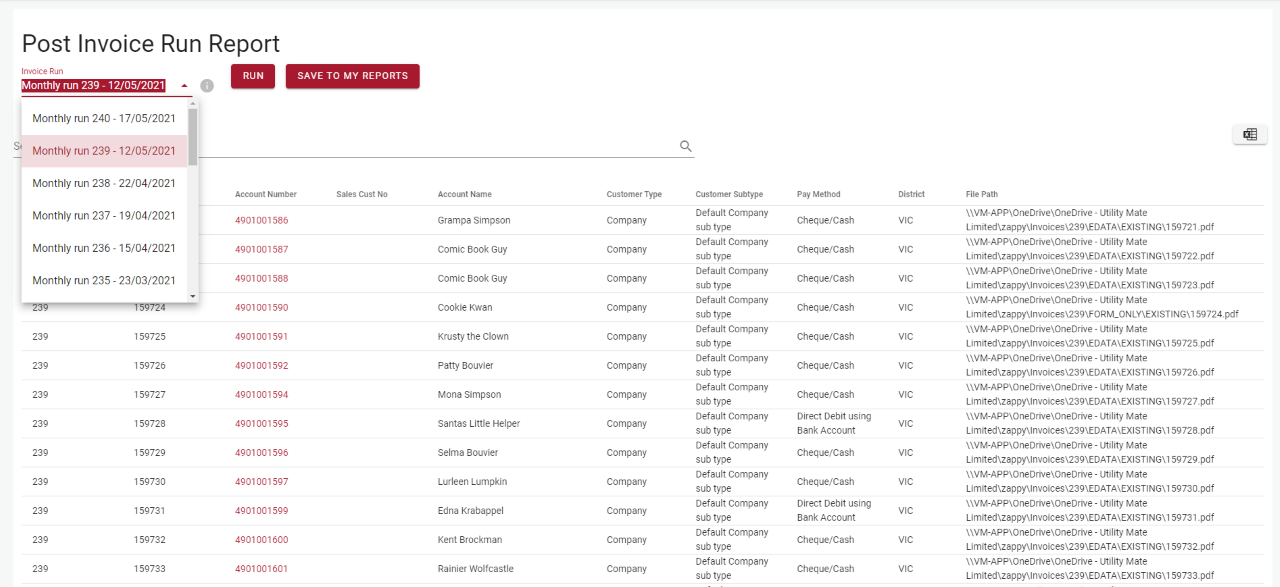Collapse the Invoice Run dropdown arrow
This screenshot has width=1280, height=587.
coord(184,86)
